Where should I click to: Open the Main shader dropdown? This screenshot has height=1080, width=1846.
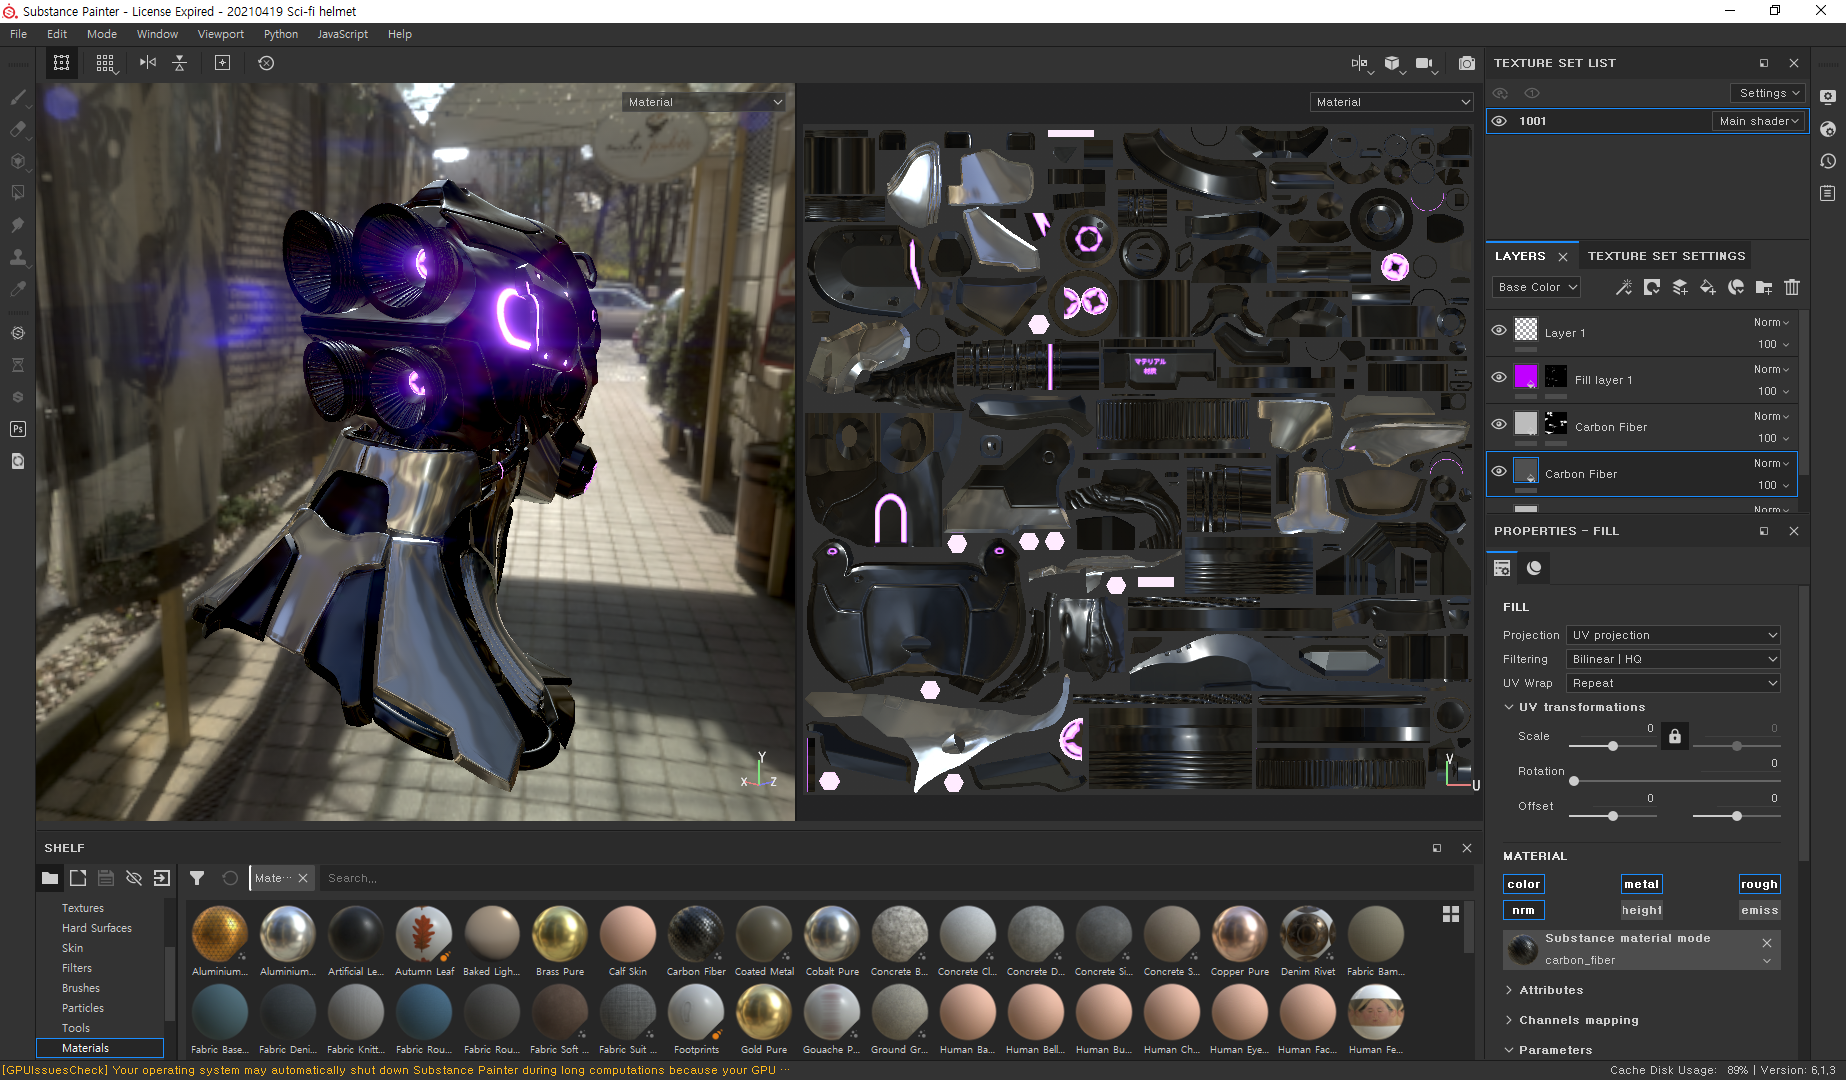1758,121
